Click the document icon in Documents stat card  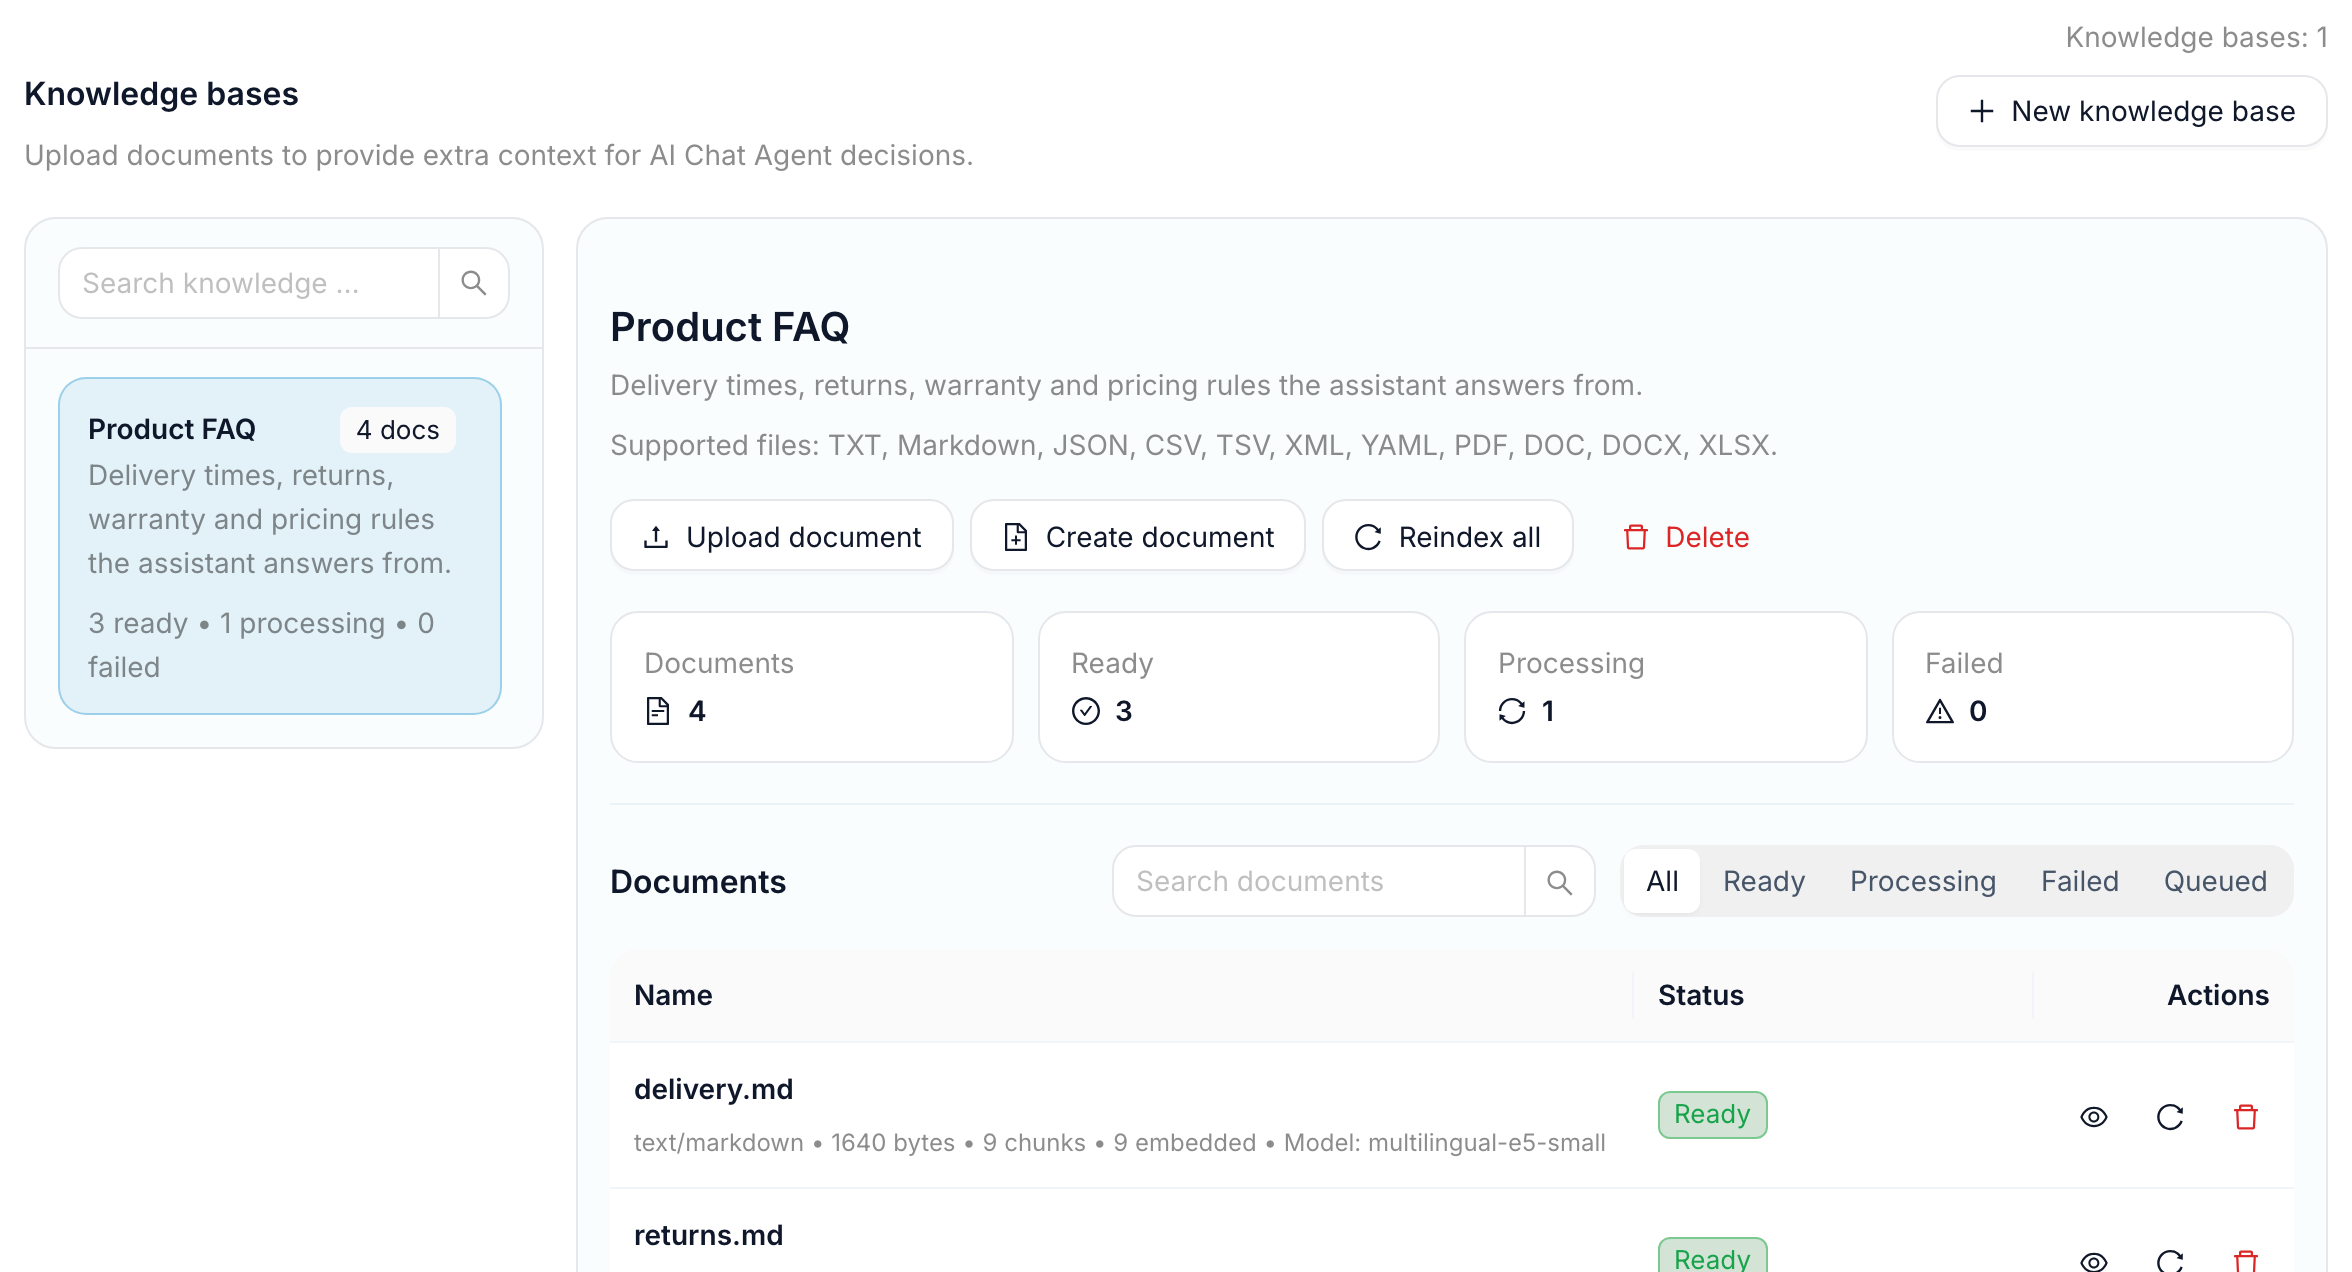coord(658,711)
